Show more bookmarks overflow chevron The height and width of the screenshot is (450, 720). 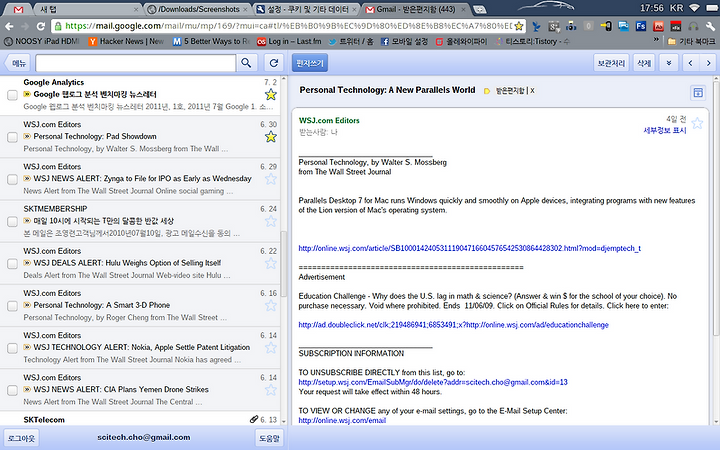(x=656, y=40)
